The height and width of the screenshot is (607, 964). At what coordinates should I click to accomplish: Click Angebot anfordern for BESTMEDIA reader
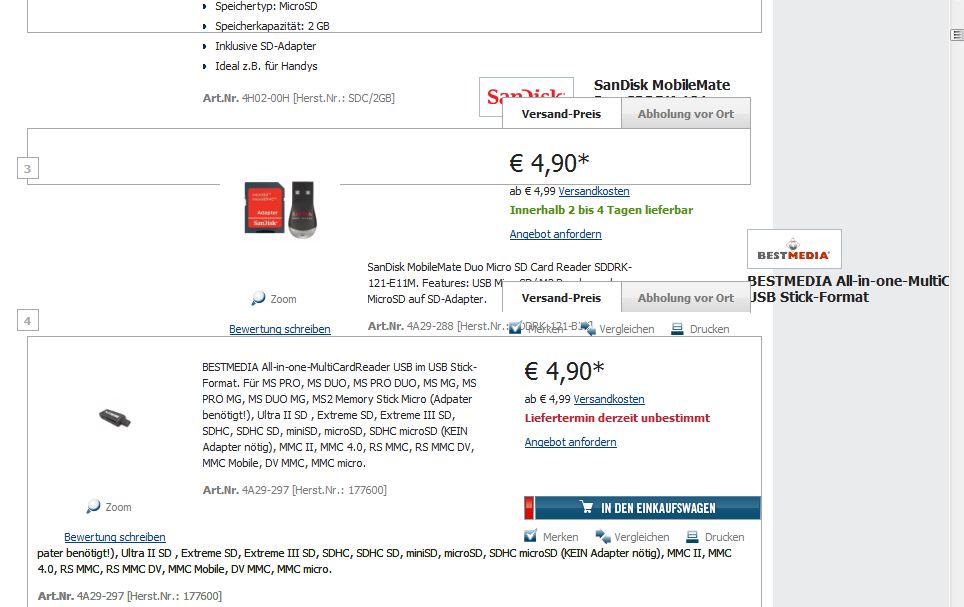(571, 442)
